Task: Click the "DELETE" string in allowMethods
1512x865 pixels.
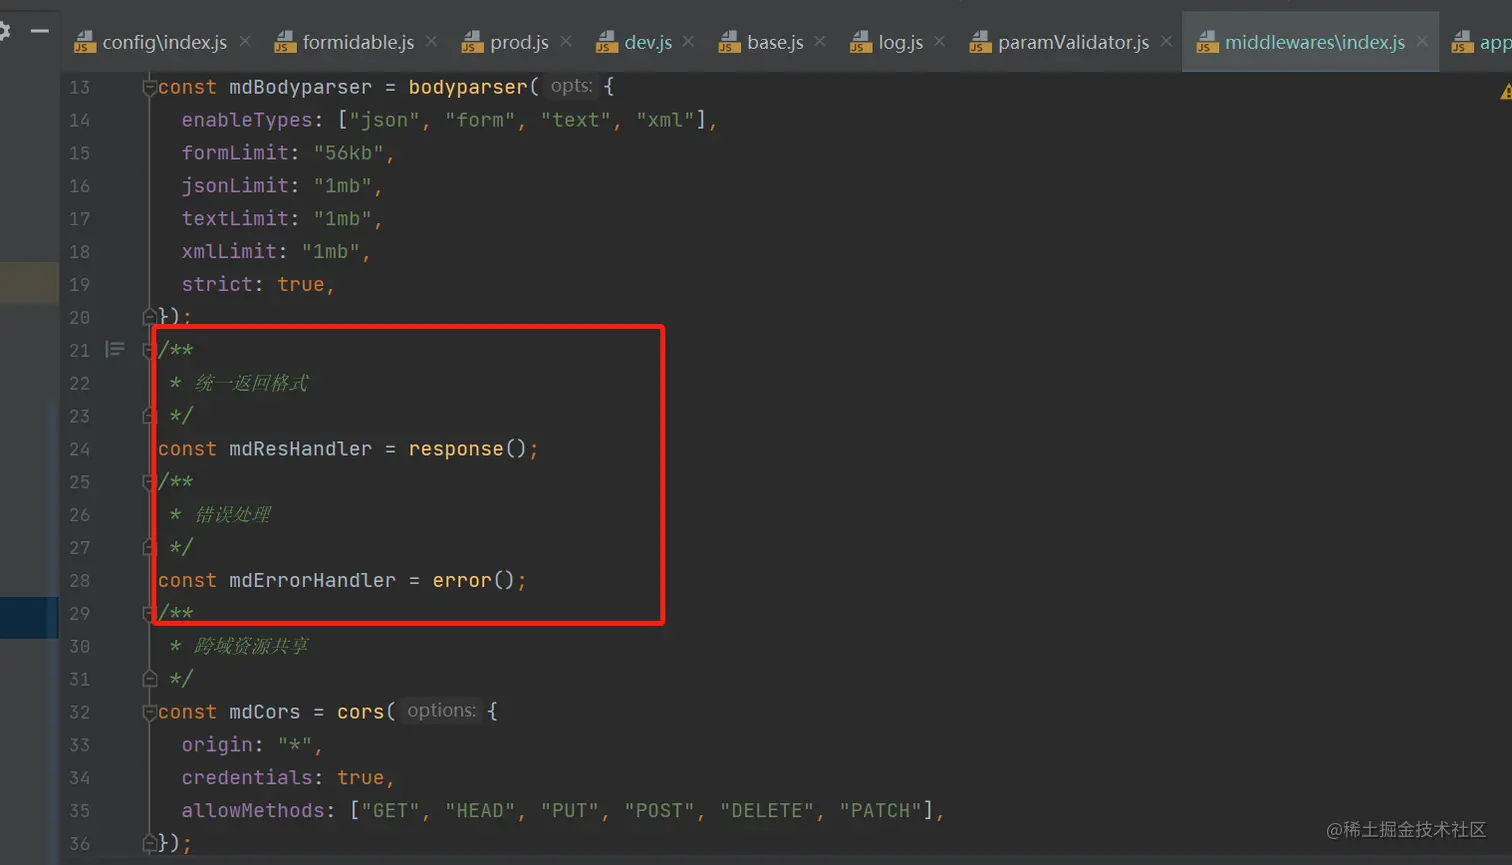Action: [767, 811]
